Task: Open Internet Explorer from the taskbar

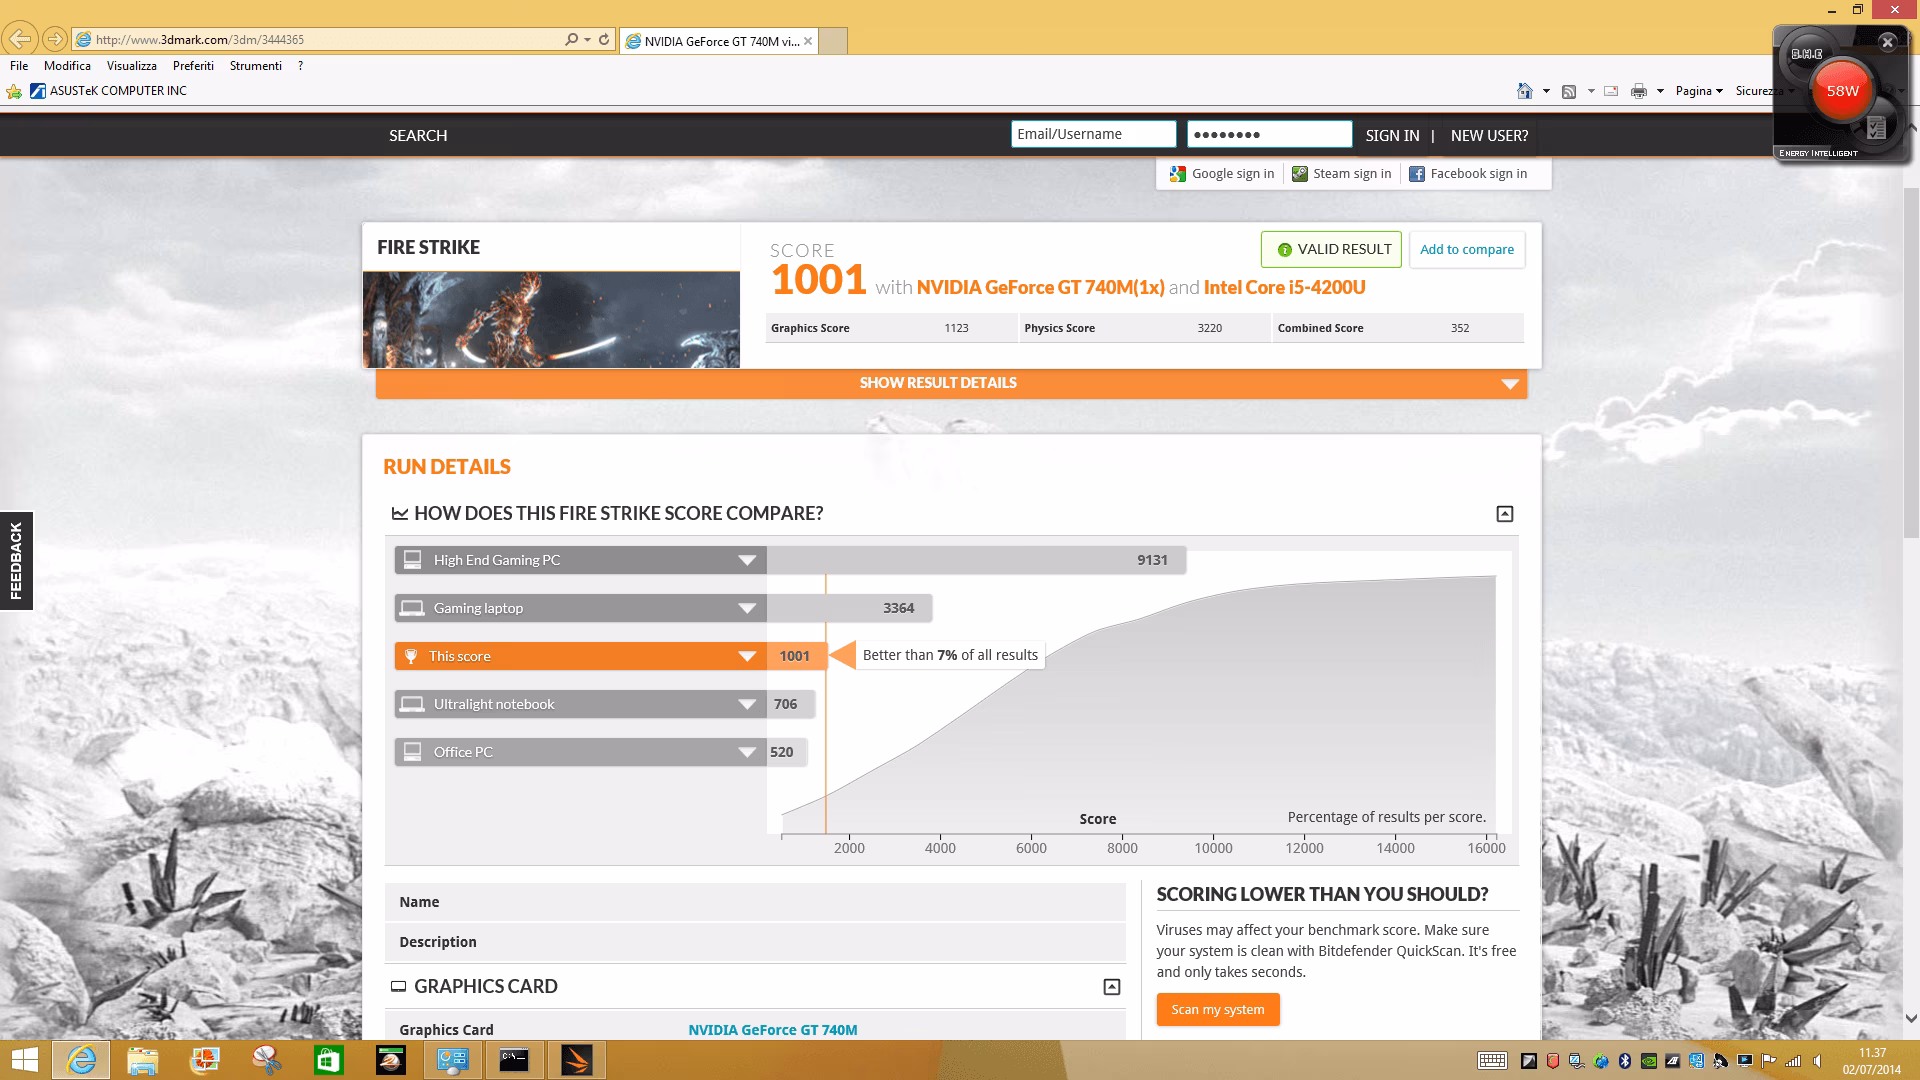Action: [x=81, y=1060]
